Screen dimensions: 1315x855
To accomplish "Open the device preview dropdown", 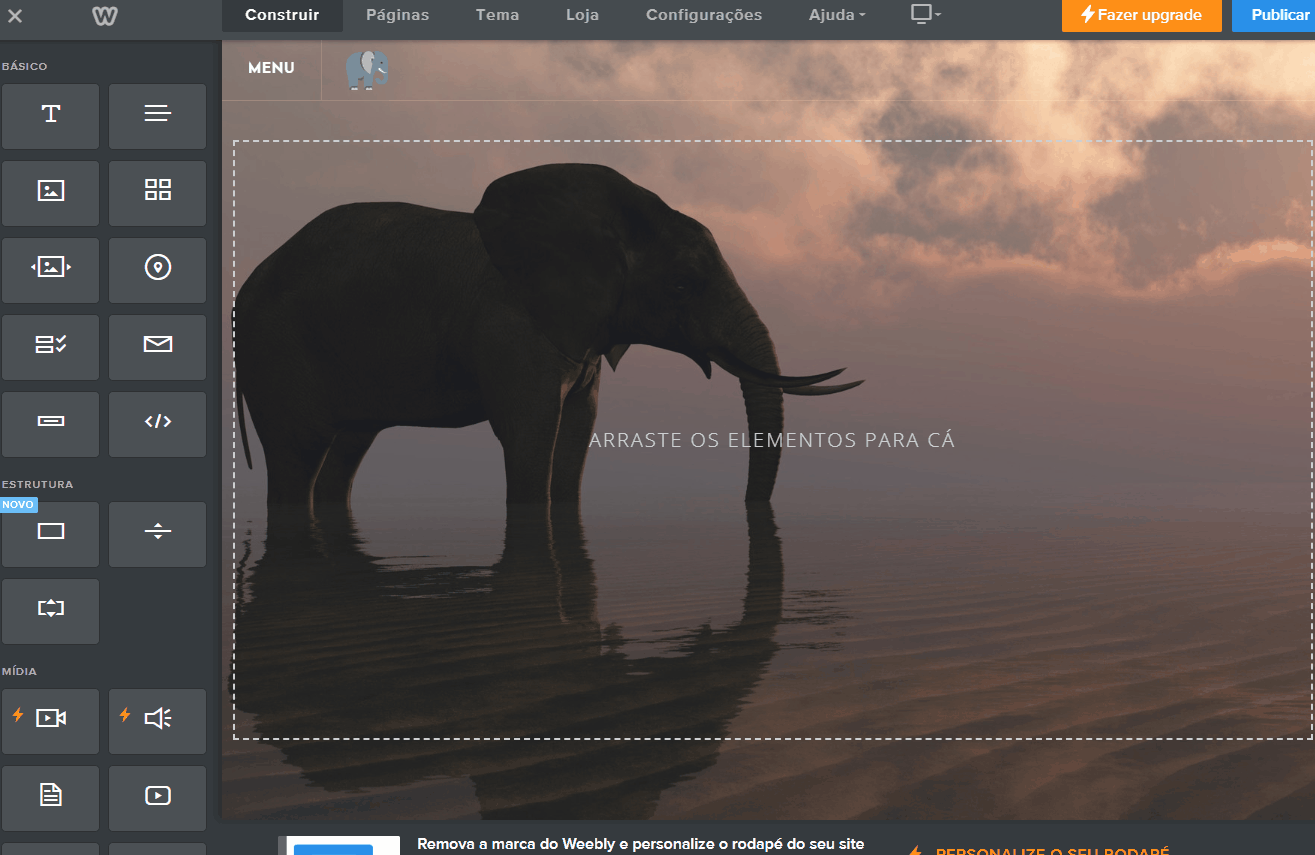I will click(x=926, y=14).
